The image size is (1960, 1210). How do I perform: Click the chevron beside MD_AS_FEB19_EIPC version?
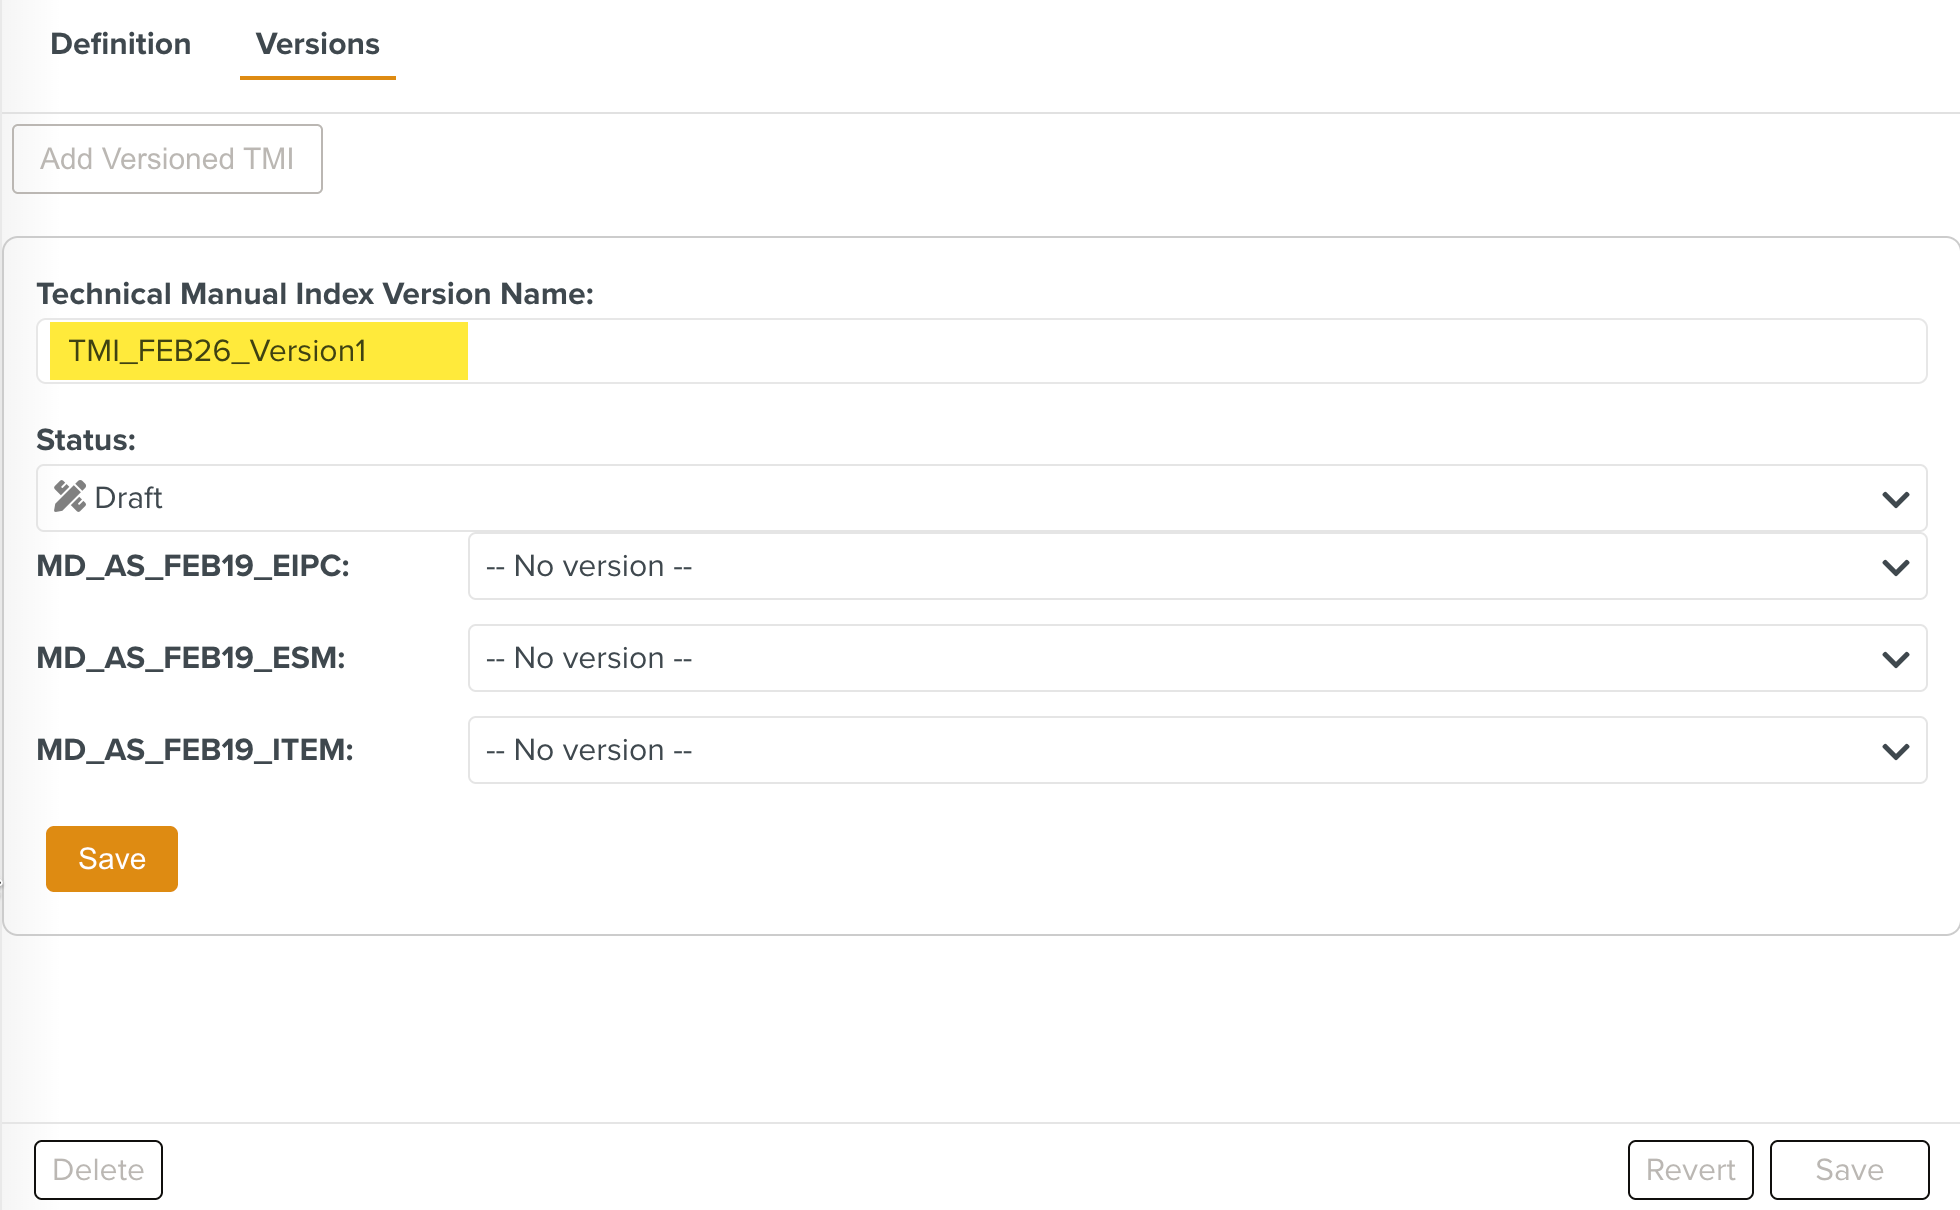[1893, 567]
